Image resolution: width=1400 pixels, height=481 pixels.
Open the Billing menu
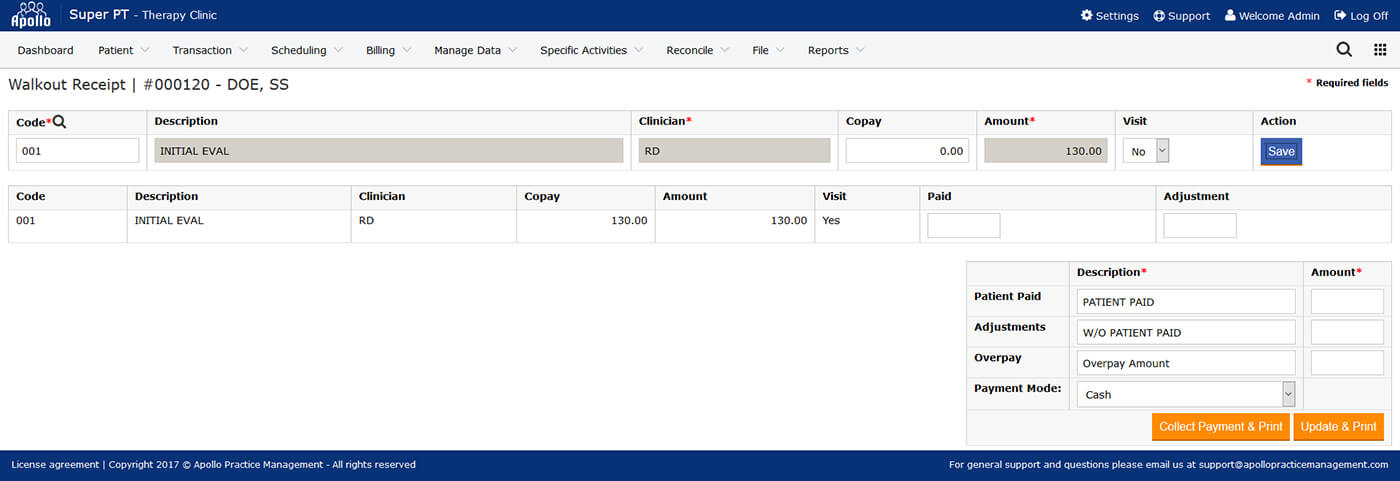pyautogui.click(x=388, y=50)
